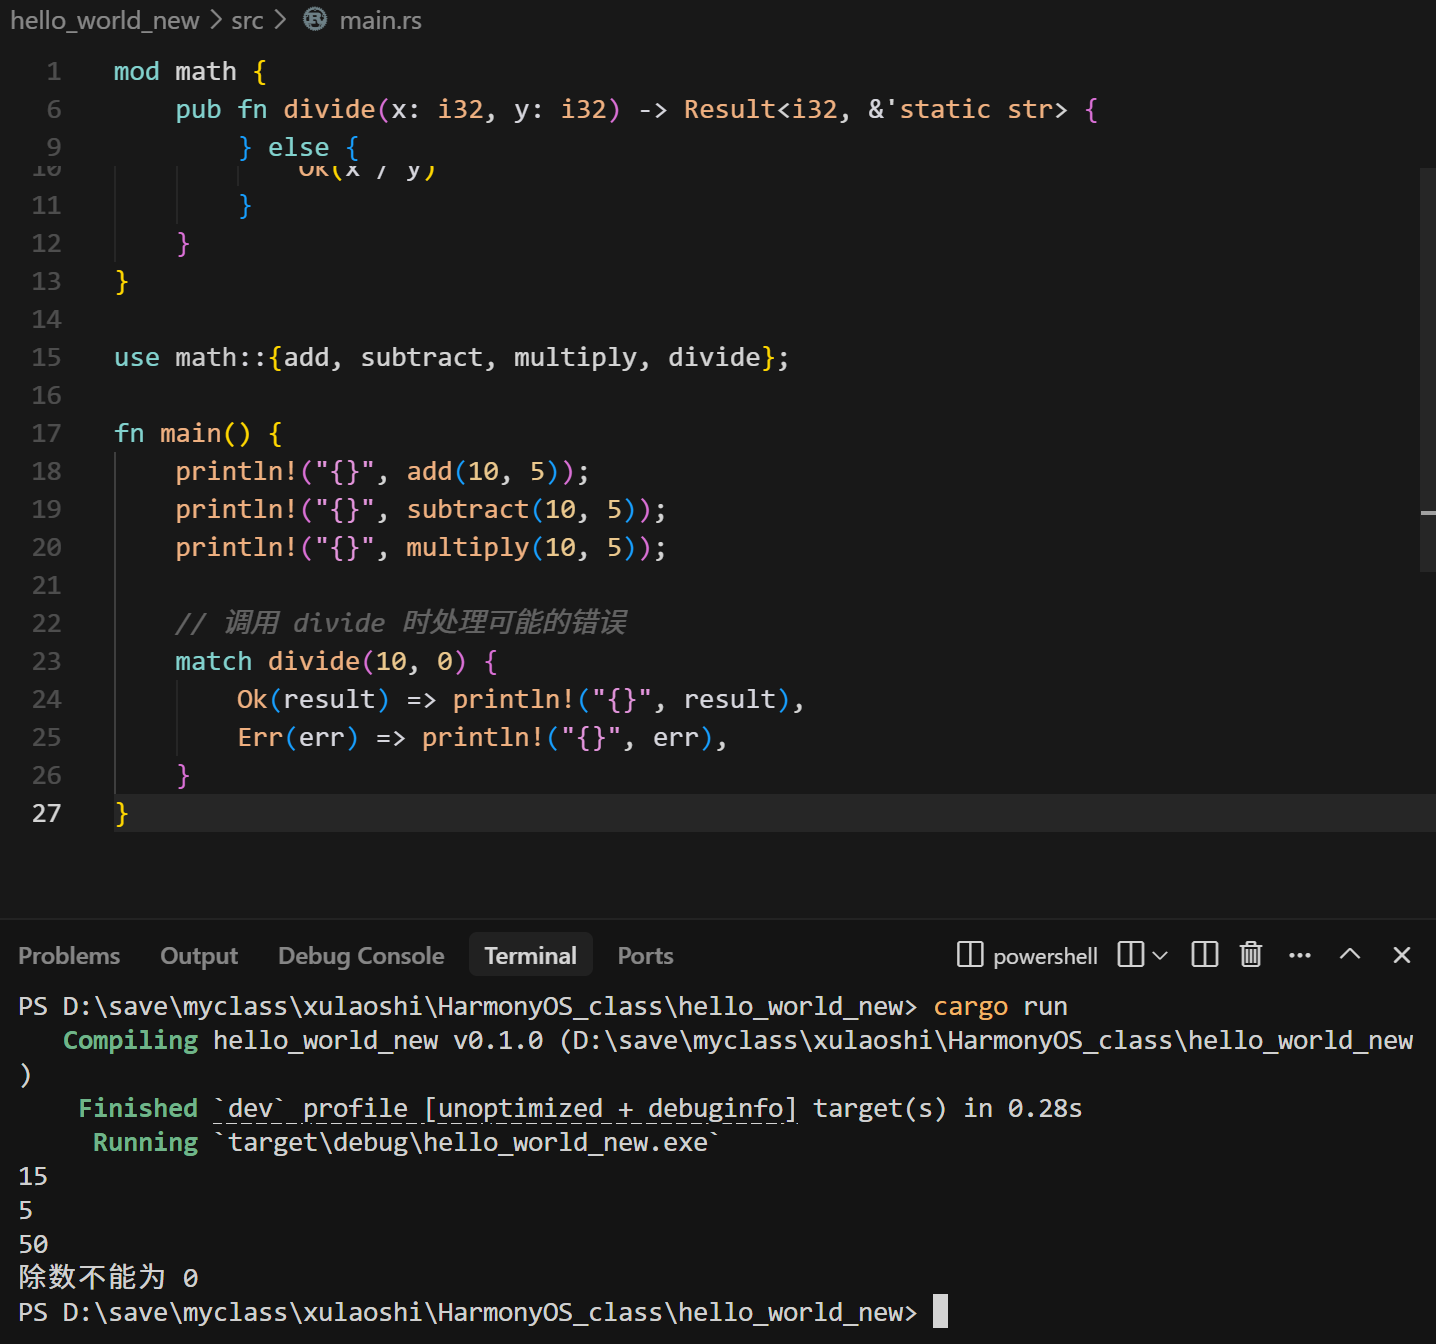Open the terminal profile dropdown chevron
Viewport: 1436px width, 1344px height.
1160,956
